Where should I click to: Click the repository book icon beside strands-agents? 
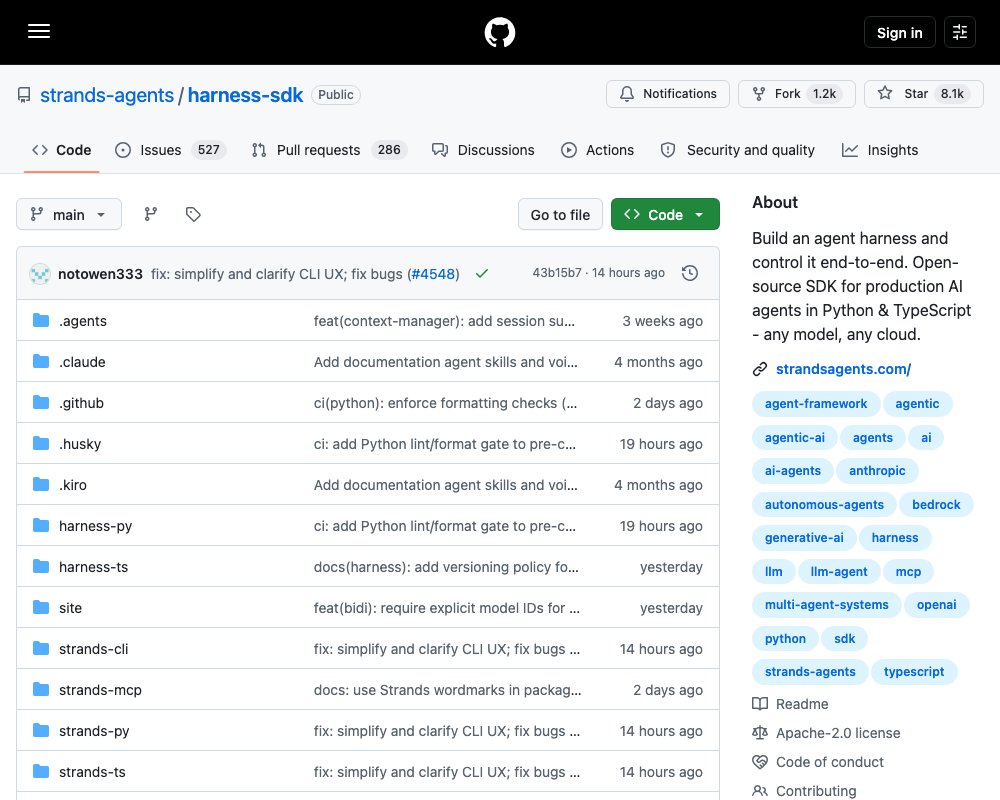(x=24, y=95)
